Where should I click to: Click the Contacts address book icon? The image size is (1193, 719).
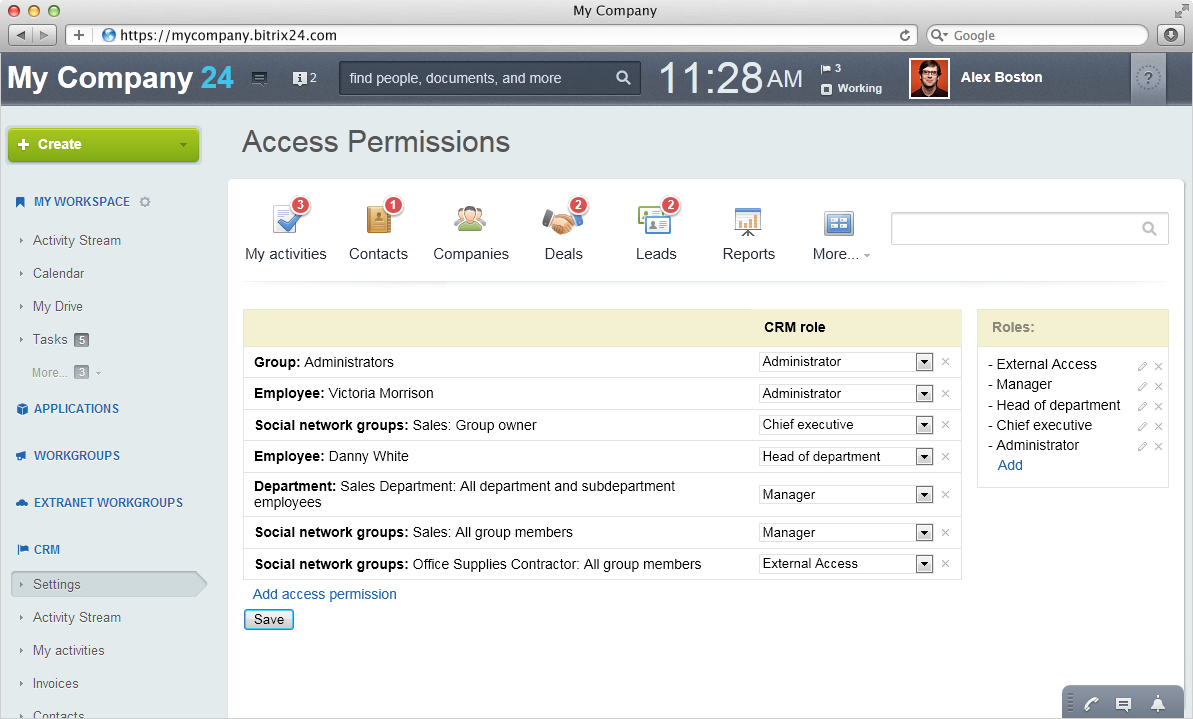[378, 219]
